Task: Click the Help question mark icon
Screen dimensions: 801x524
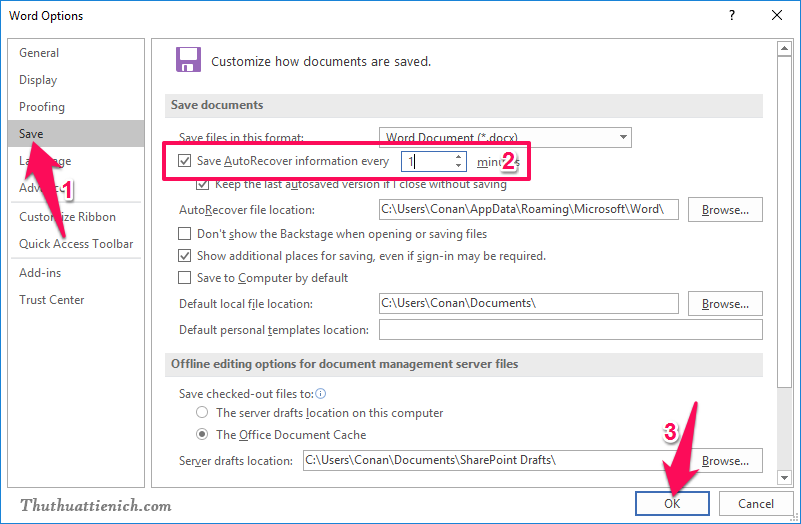Action: [732, 15]
